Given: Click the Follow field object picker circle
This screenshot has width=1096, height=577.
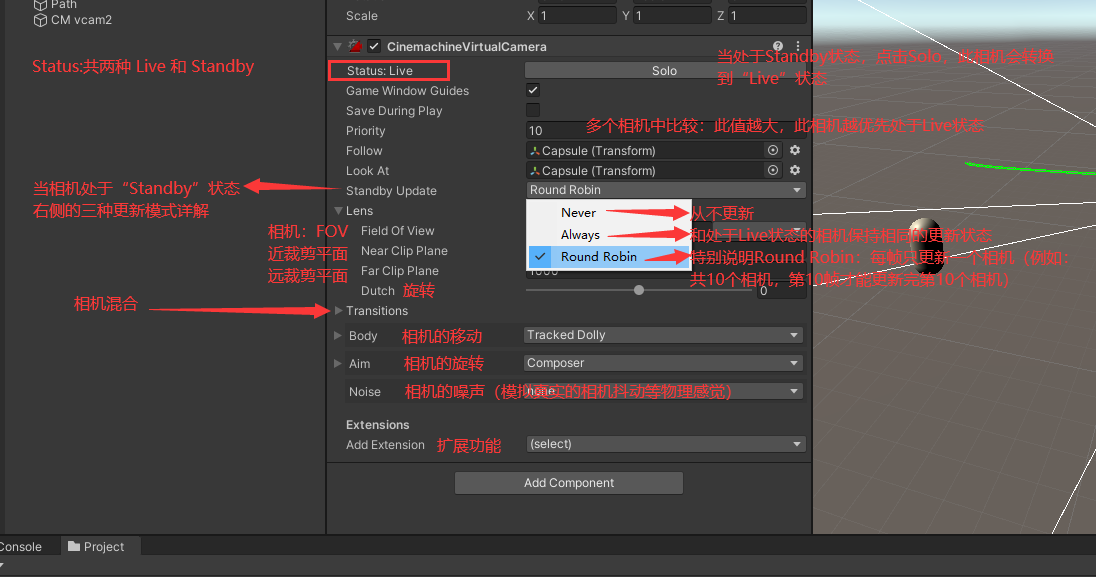Looking at the screenshot, I should 772,150.
